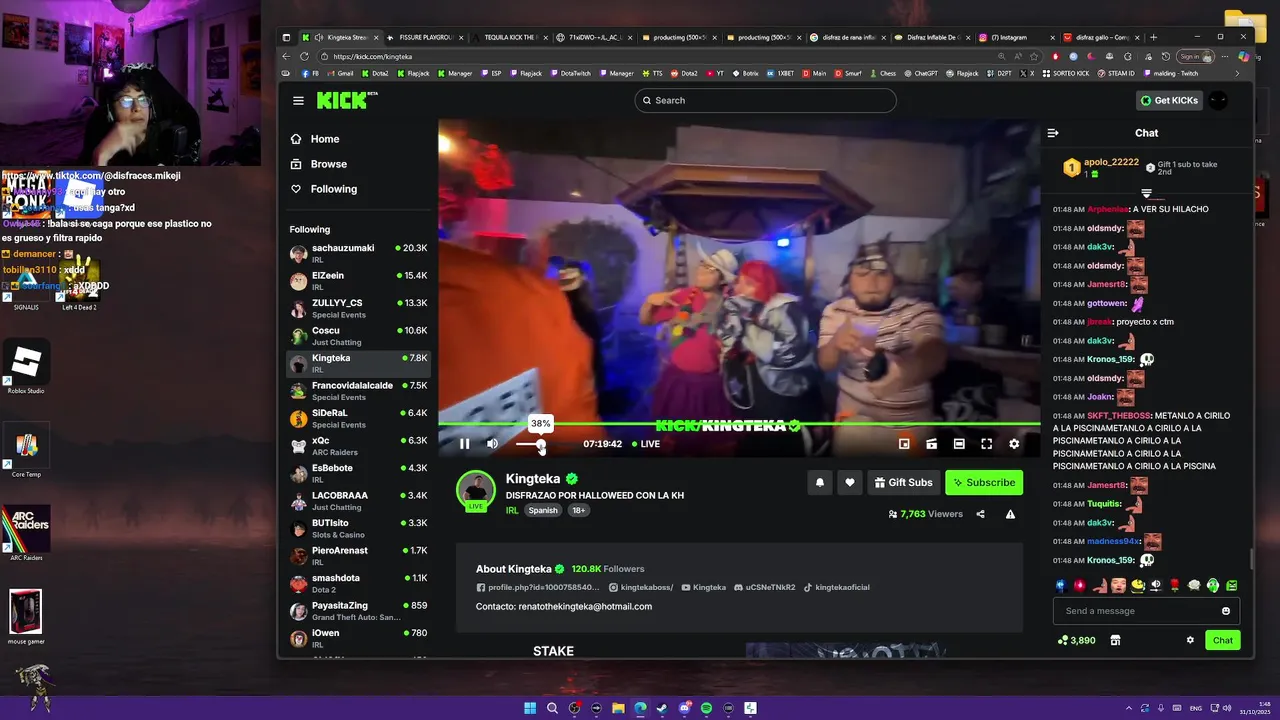Open the Windows Start menu
This screenshot has height=720, width=1280.
(x=530, y=708)
